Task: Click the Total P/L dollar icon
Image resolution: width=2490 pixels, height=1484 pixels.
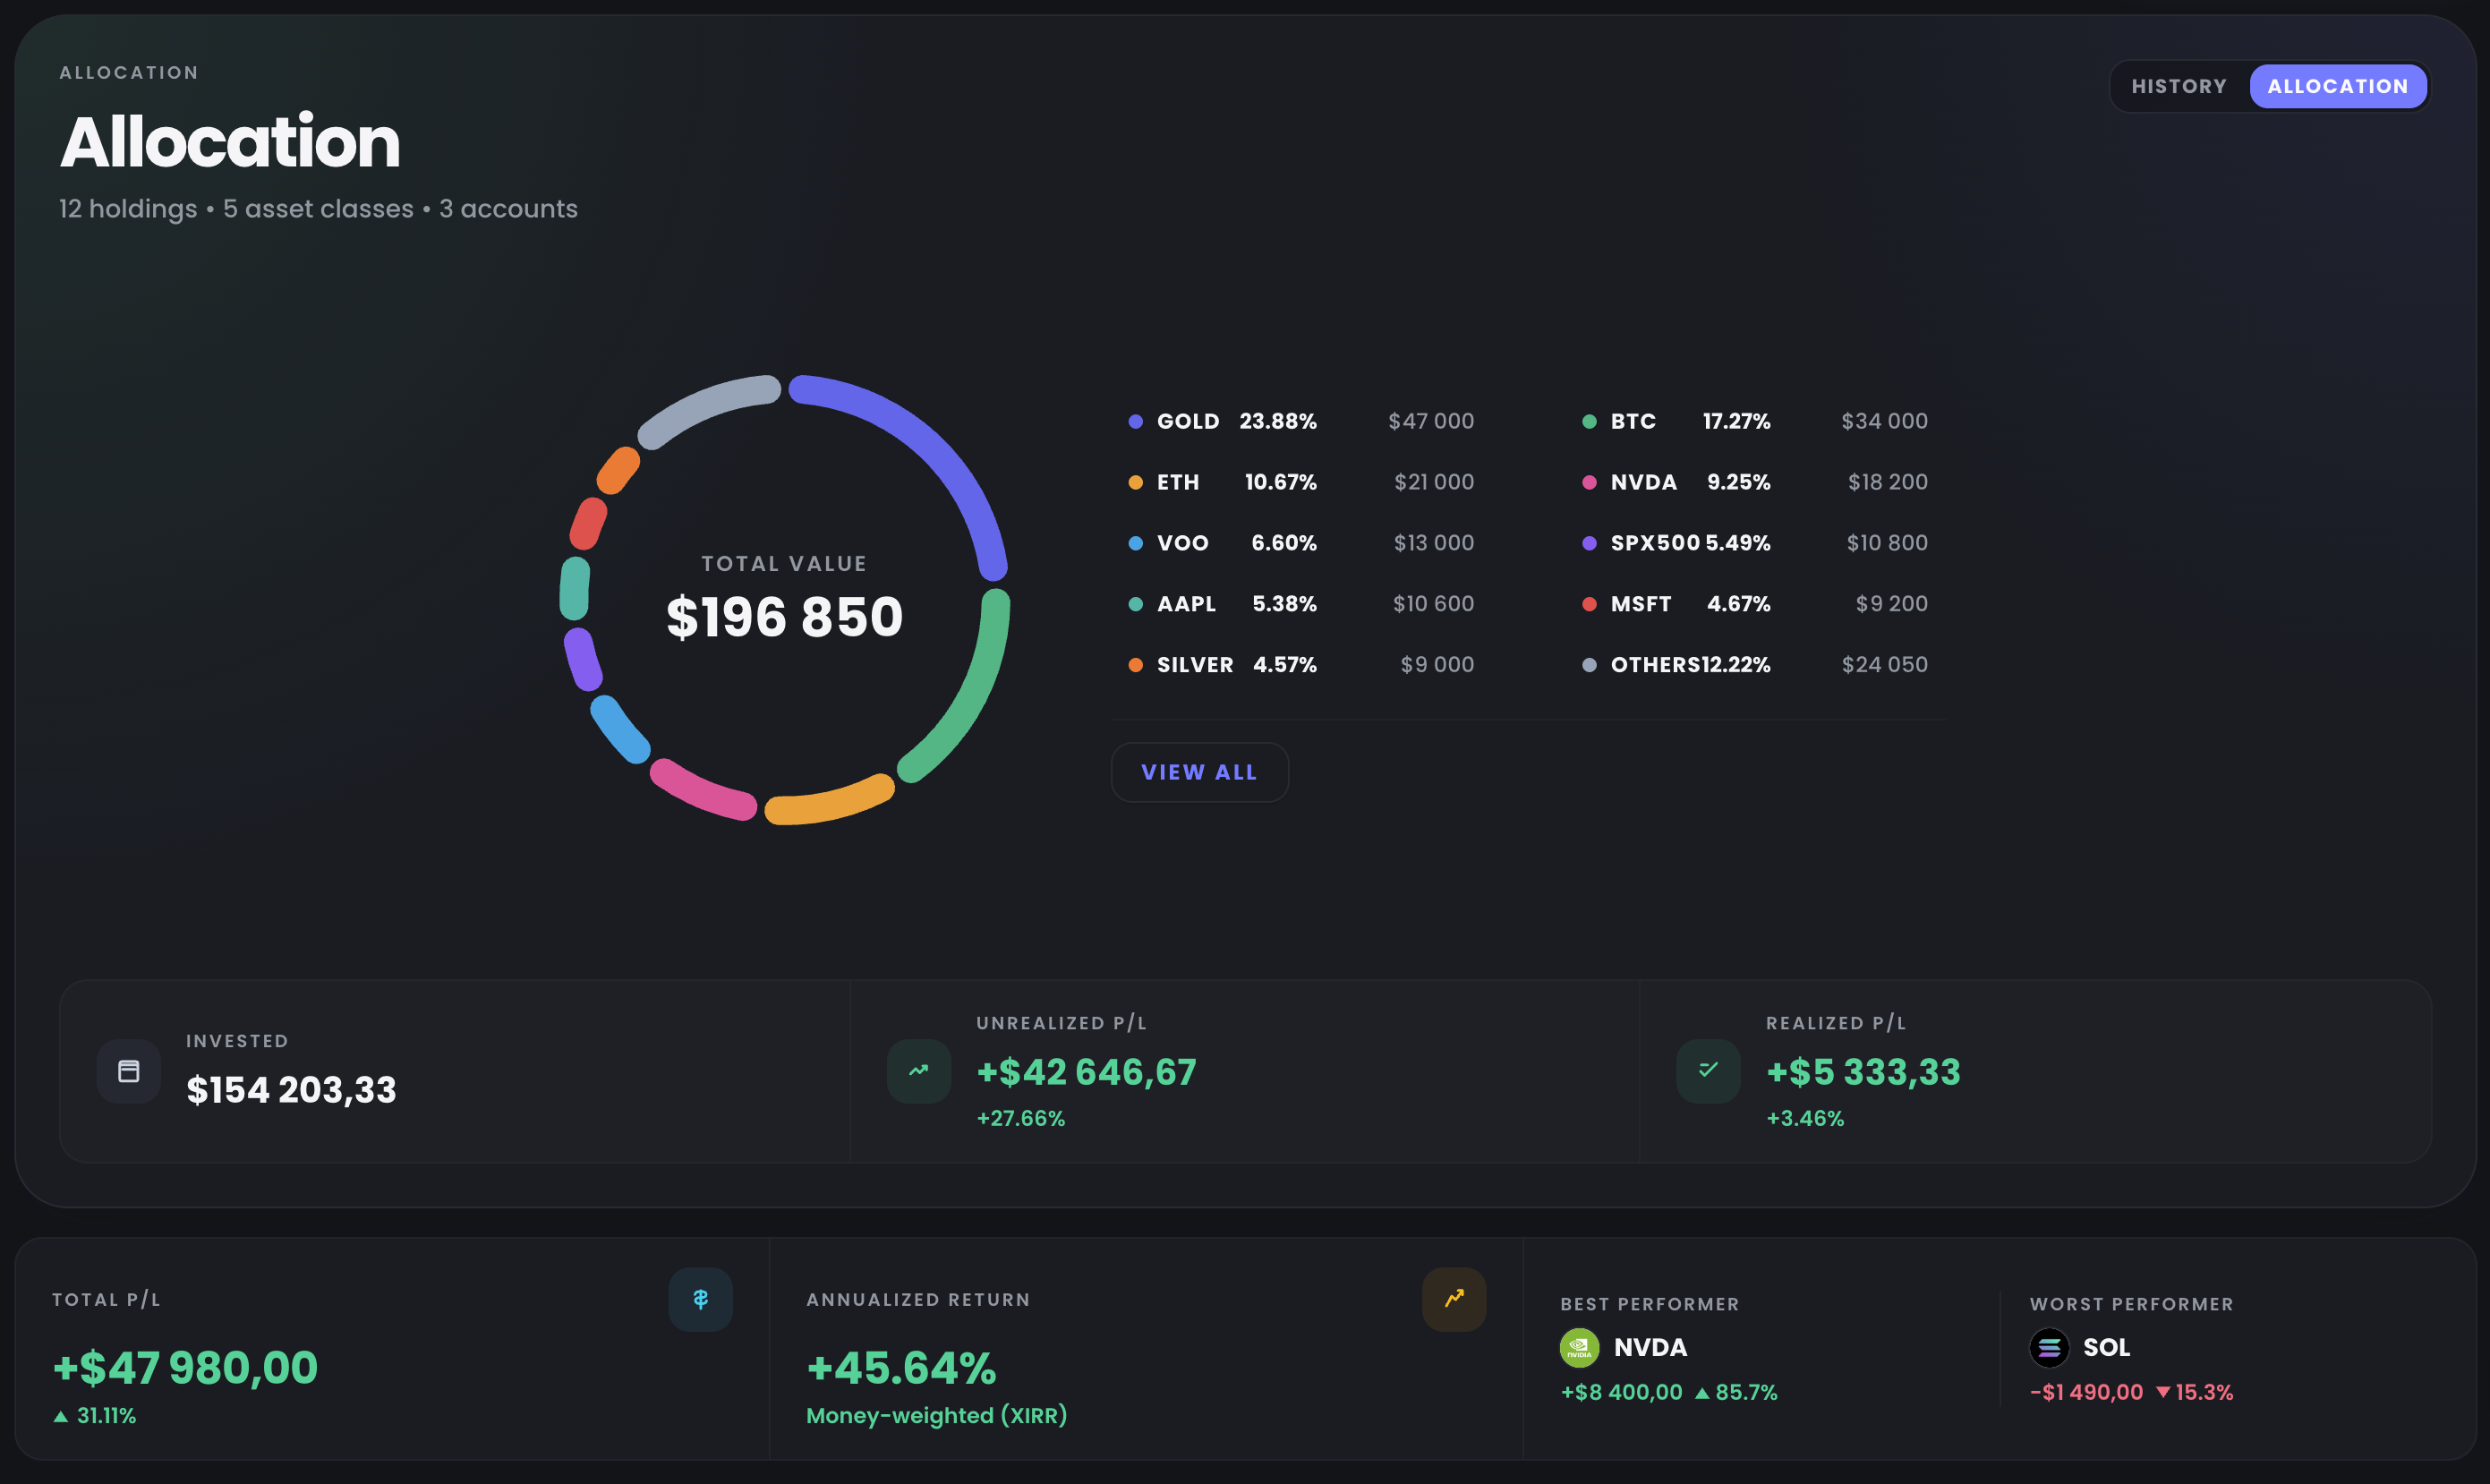Action: click(x=700, y=1299)
